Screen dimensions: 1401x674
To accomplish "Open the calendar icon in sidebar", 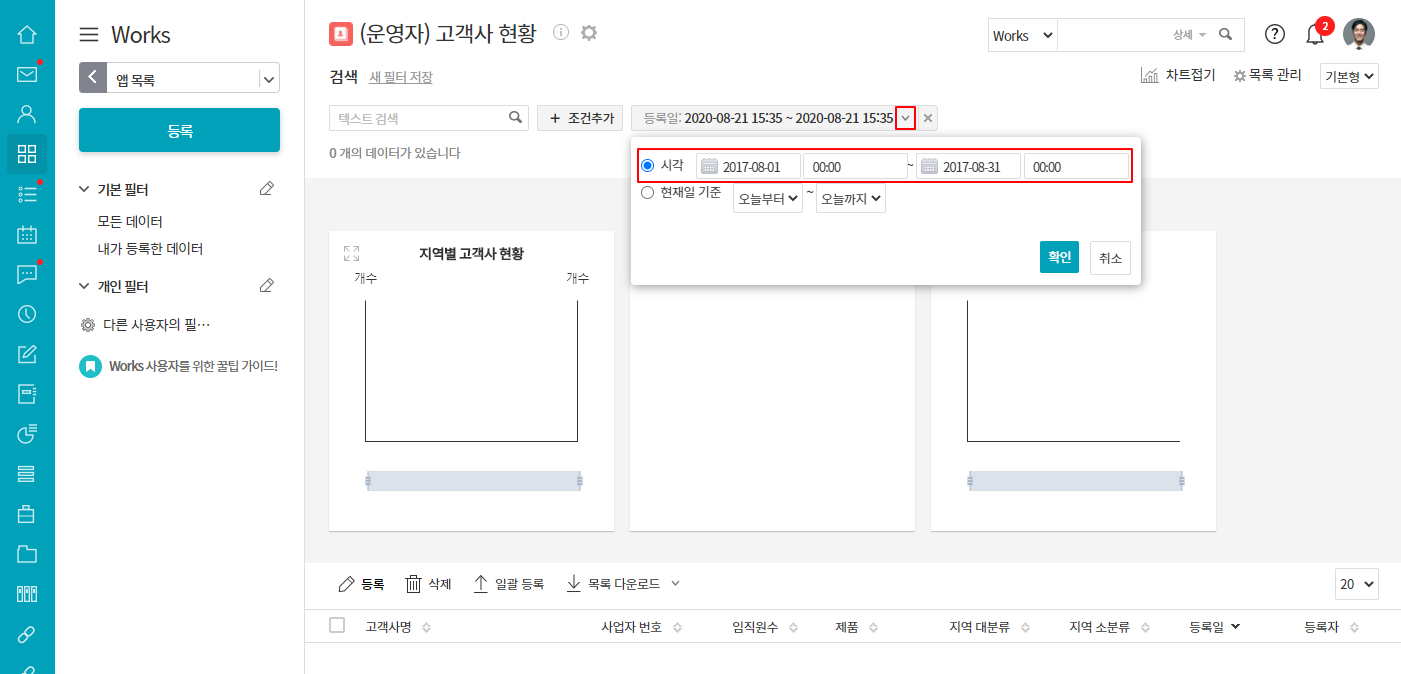I will [27, 235].
